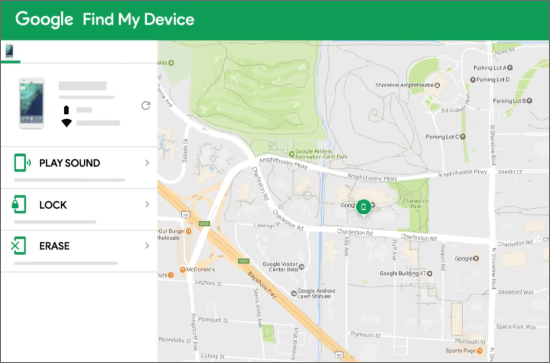Expand Erase option using the chevron

tap(147, 246)
